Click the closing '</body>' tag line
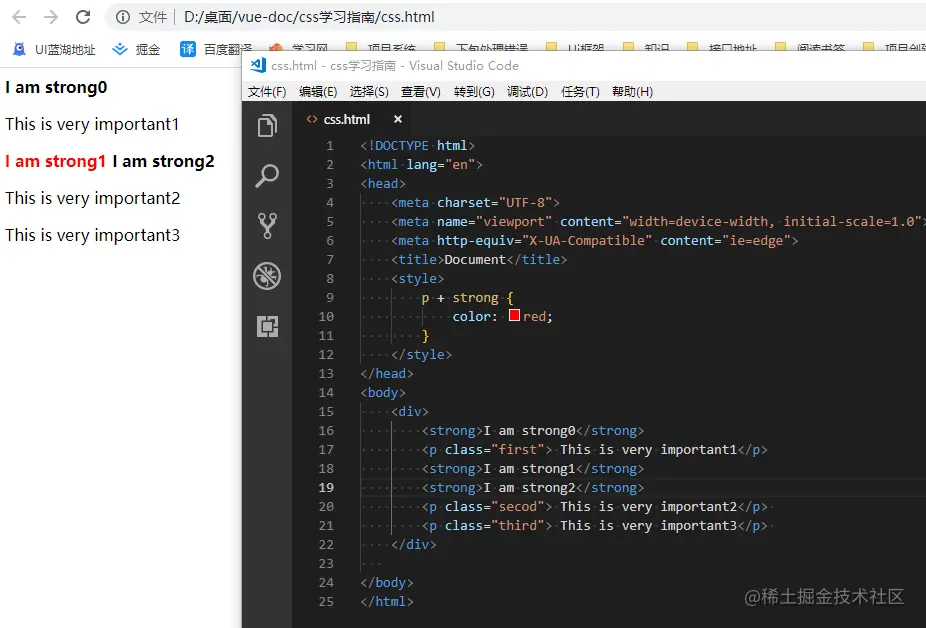Screen dimensions: 926x628 387,583
